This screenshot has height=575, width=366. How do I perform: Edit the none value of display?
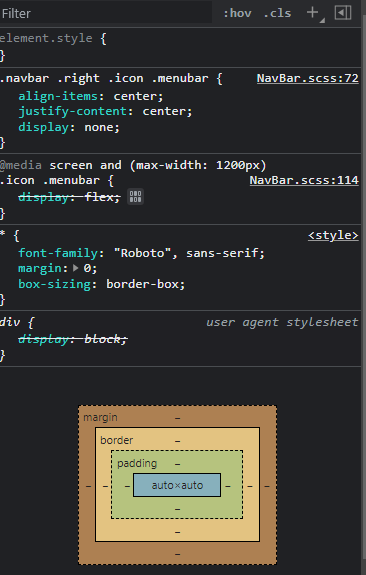click(x=99, y=127)
